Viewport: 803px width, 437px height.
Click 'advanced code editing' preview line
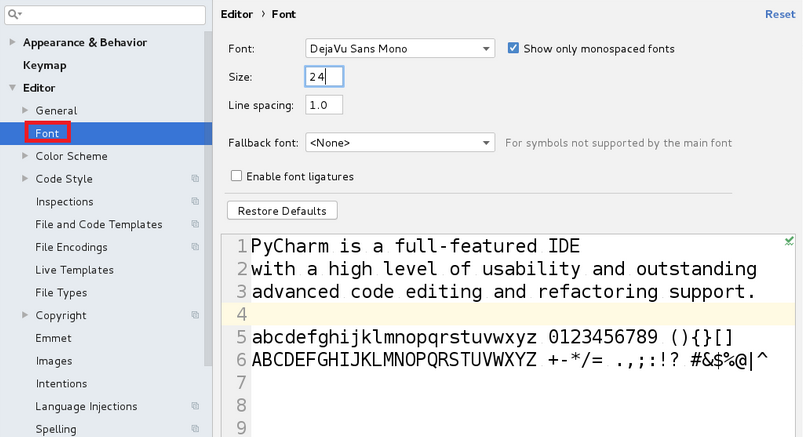(504, 292)
